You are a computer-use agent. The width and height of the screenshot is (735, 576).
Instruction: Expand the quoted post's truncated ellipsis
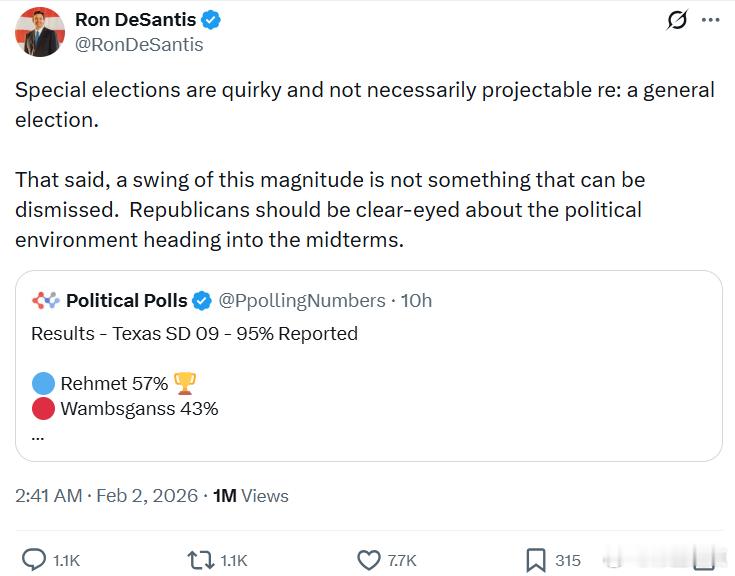(37, 435)
